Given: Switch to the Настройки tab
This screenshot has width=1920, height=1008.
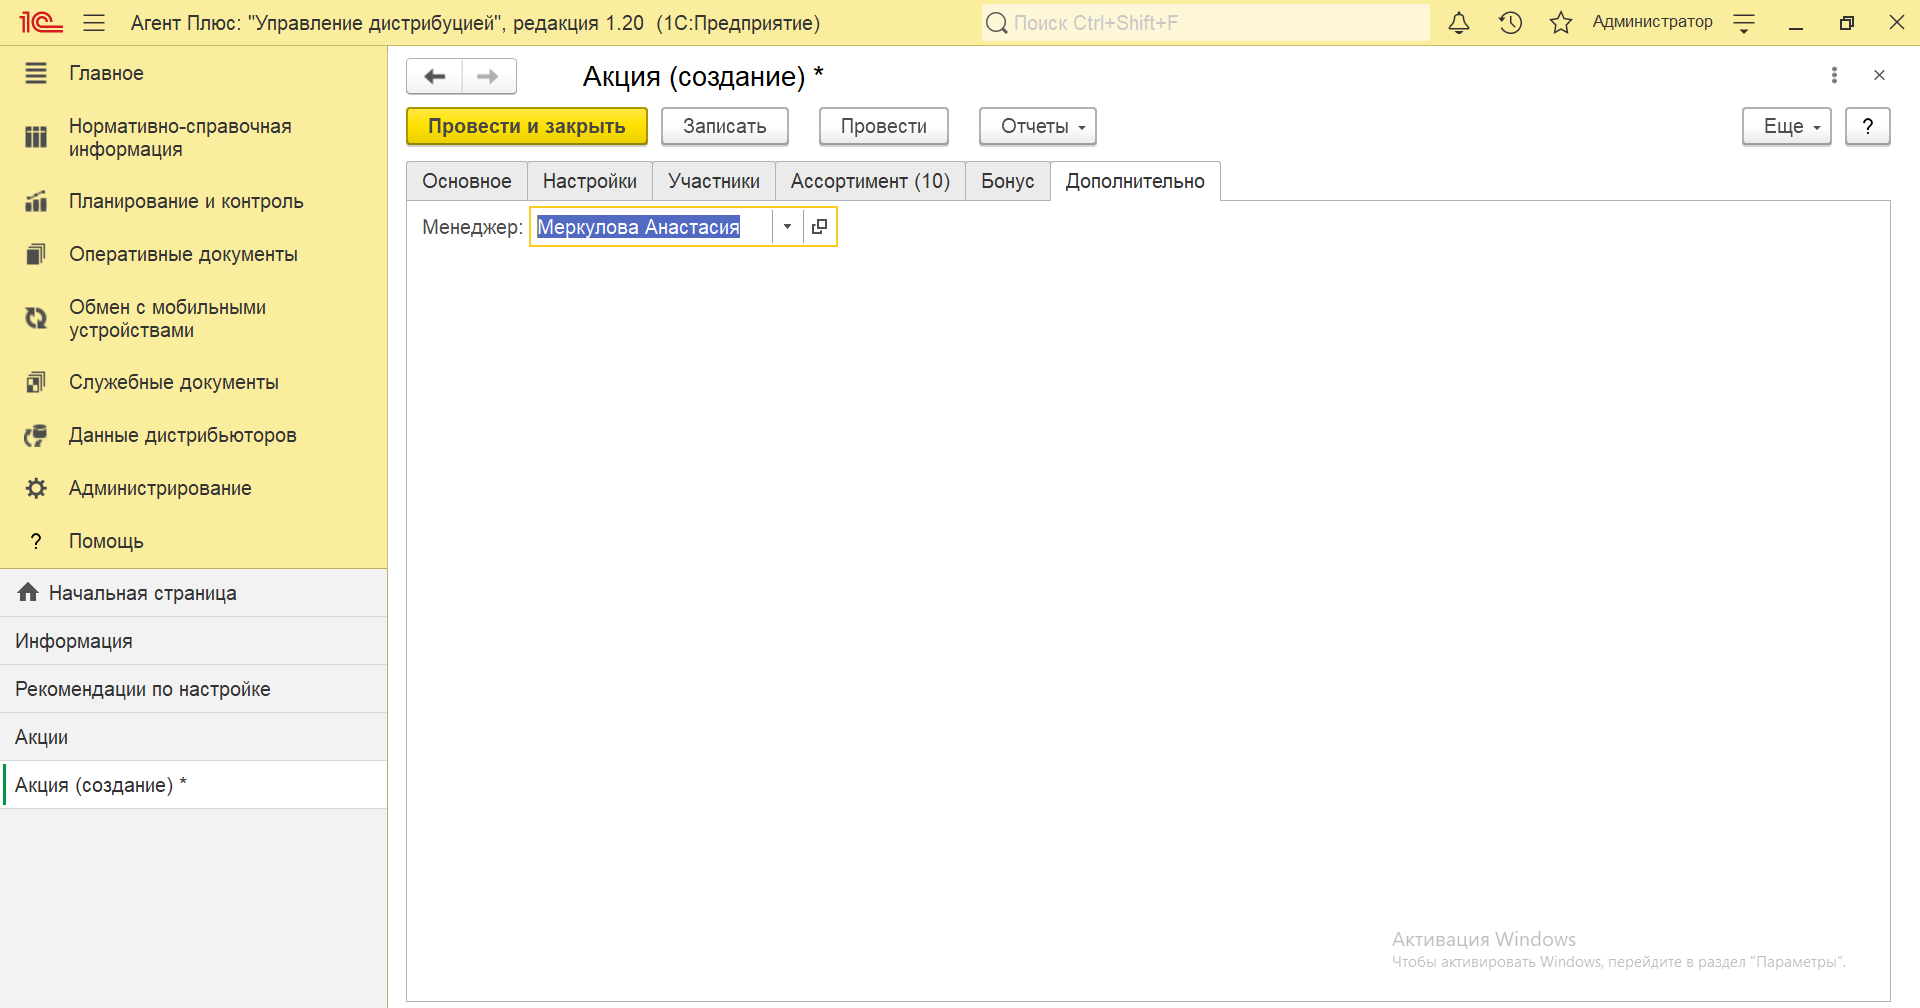Looking at the screenshot, I should 590,181.
